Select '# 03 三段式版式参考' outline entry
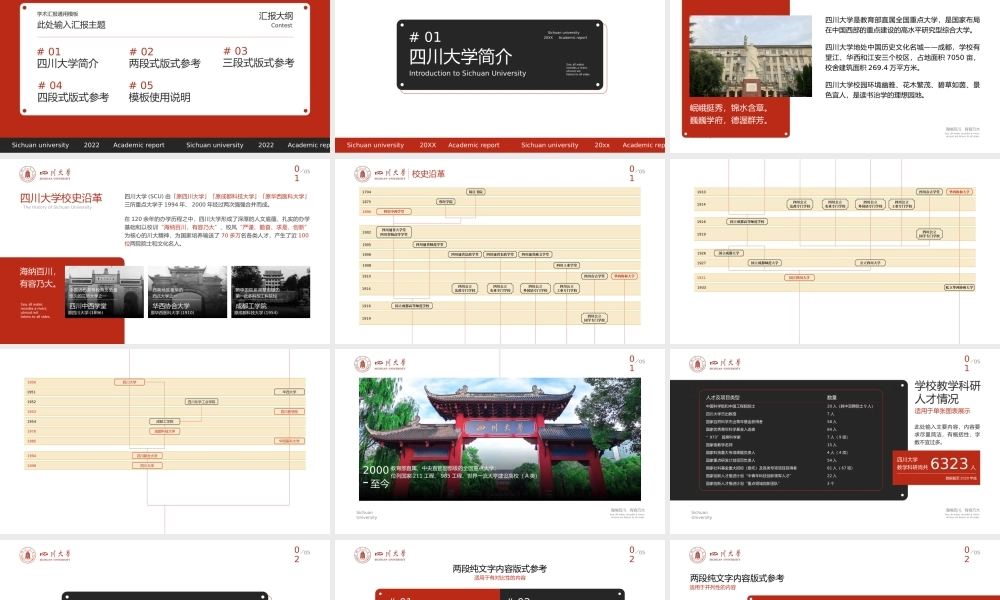The width and height of the screenshot is (1000, 600). coord(258,57)
